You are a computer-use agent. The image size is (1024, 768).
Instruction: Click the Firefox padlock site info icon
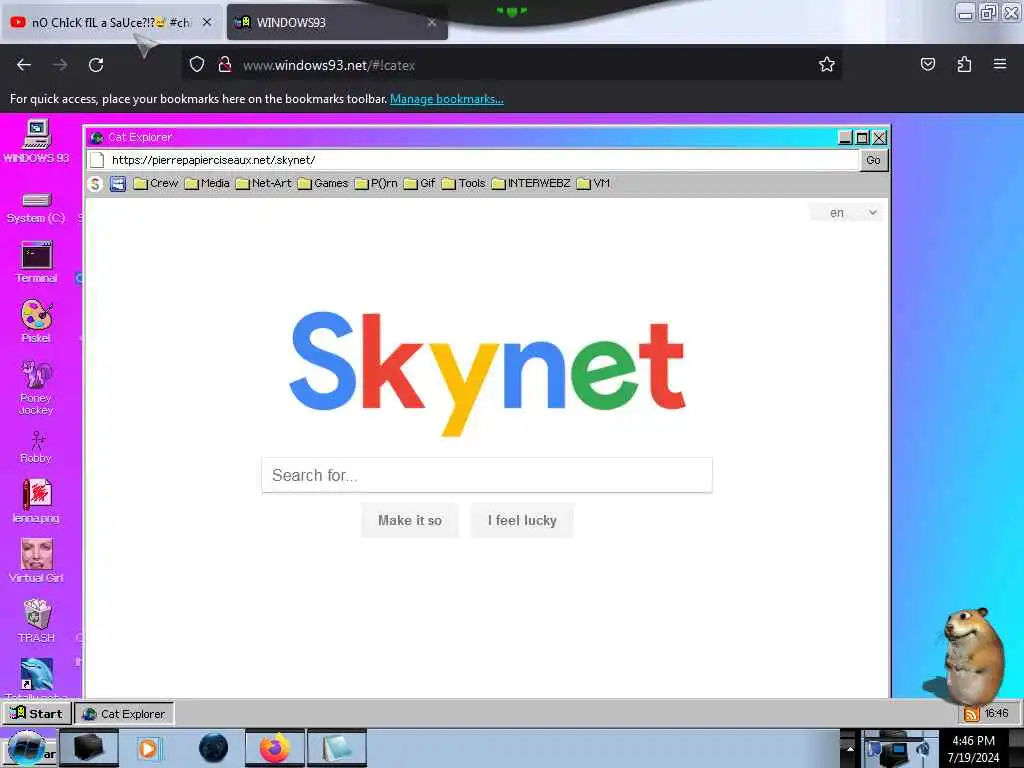click(225, 65)
